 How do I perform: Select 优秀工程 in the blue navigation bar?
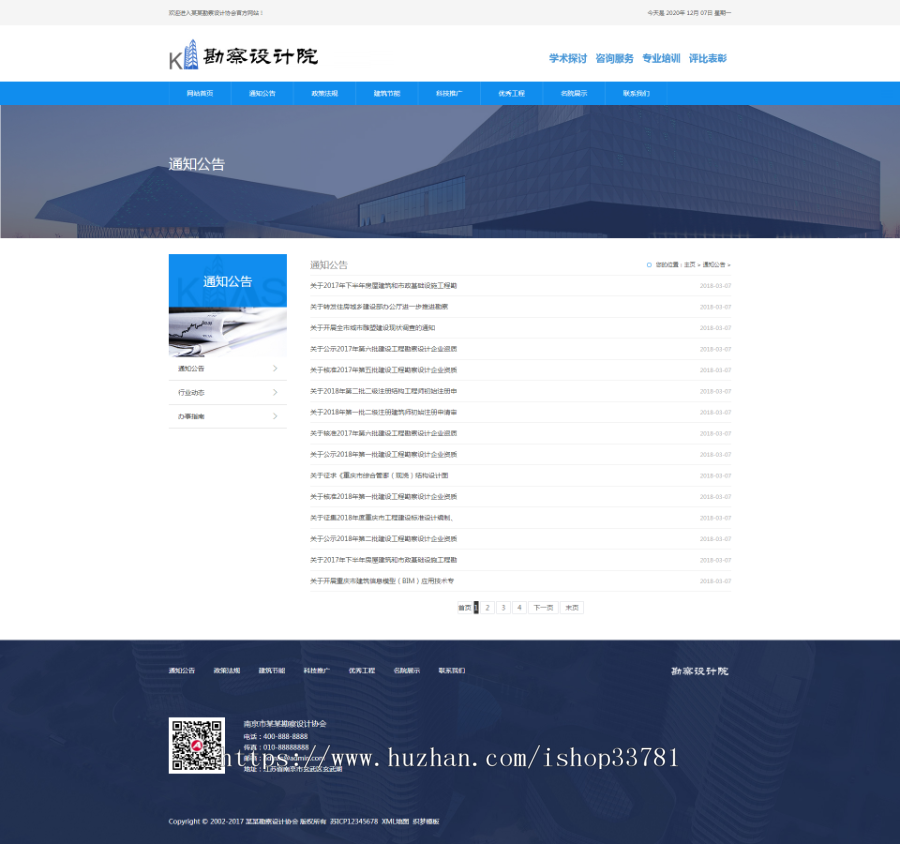pyautogui.click(x=511, y=93)
